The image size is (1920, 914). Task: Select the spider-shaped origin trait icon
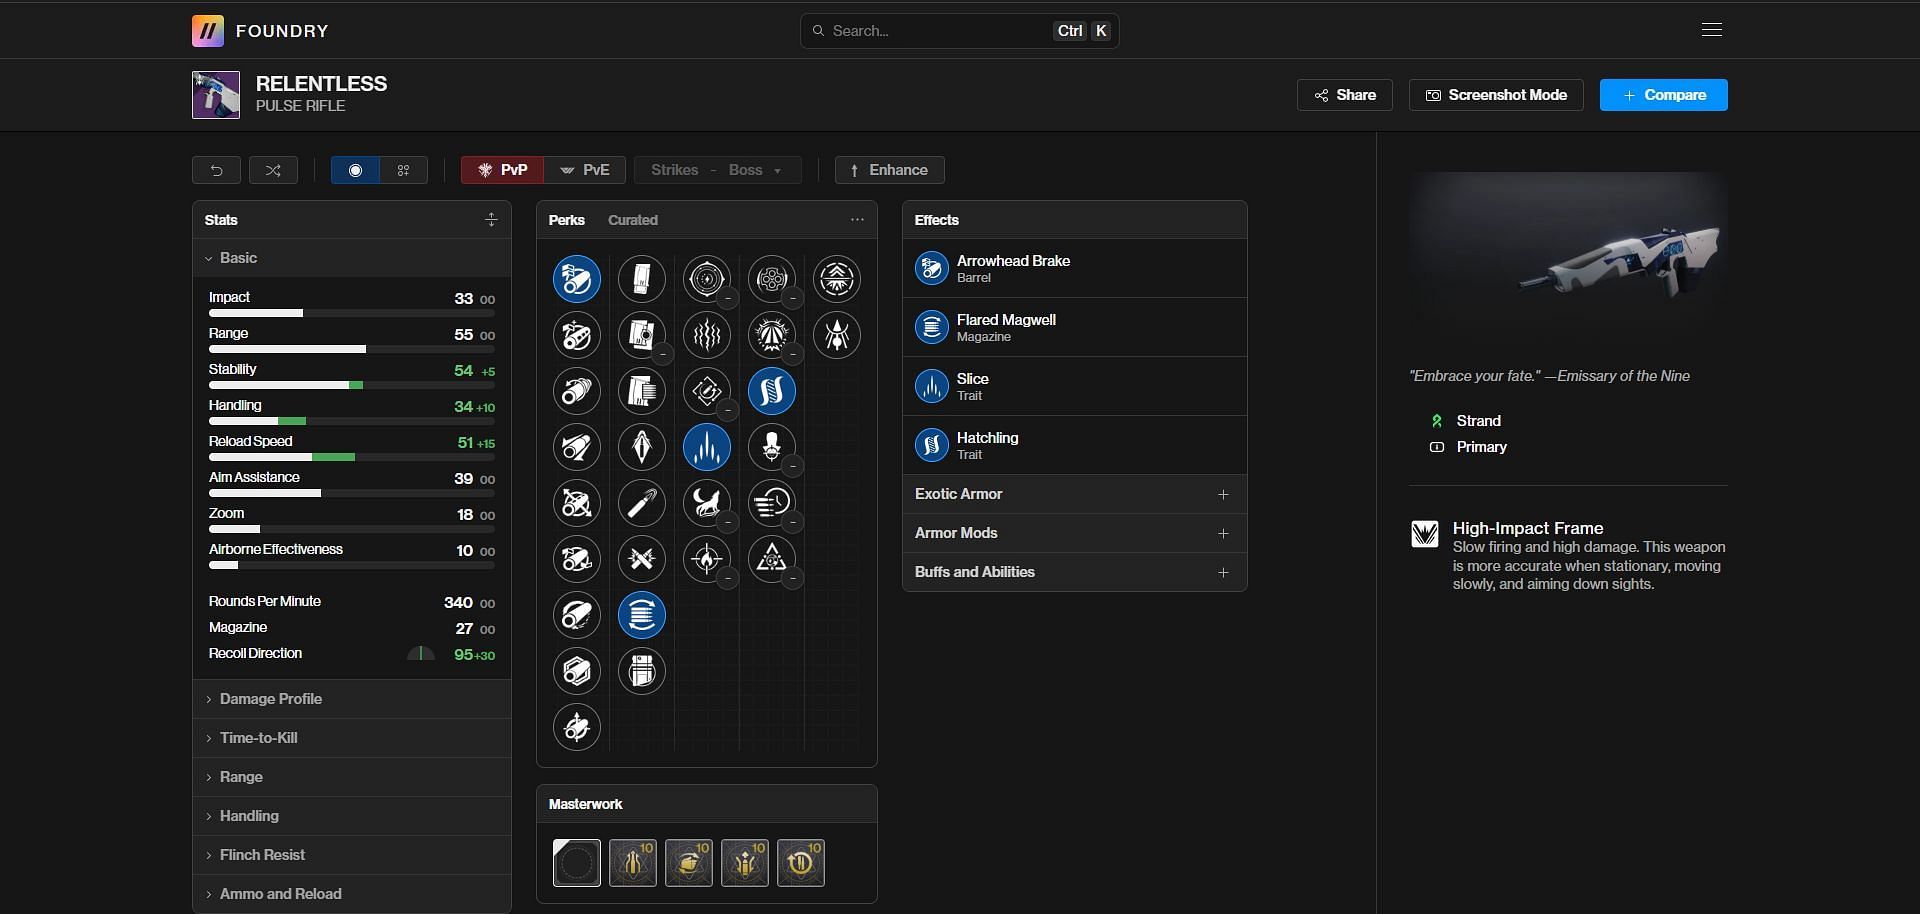click(x=837, y=335)
